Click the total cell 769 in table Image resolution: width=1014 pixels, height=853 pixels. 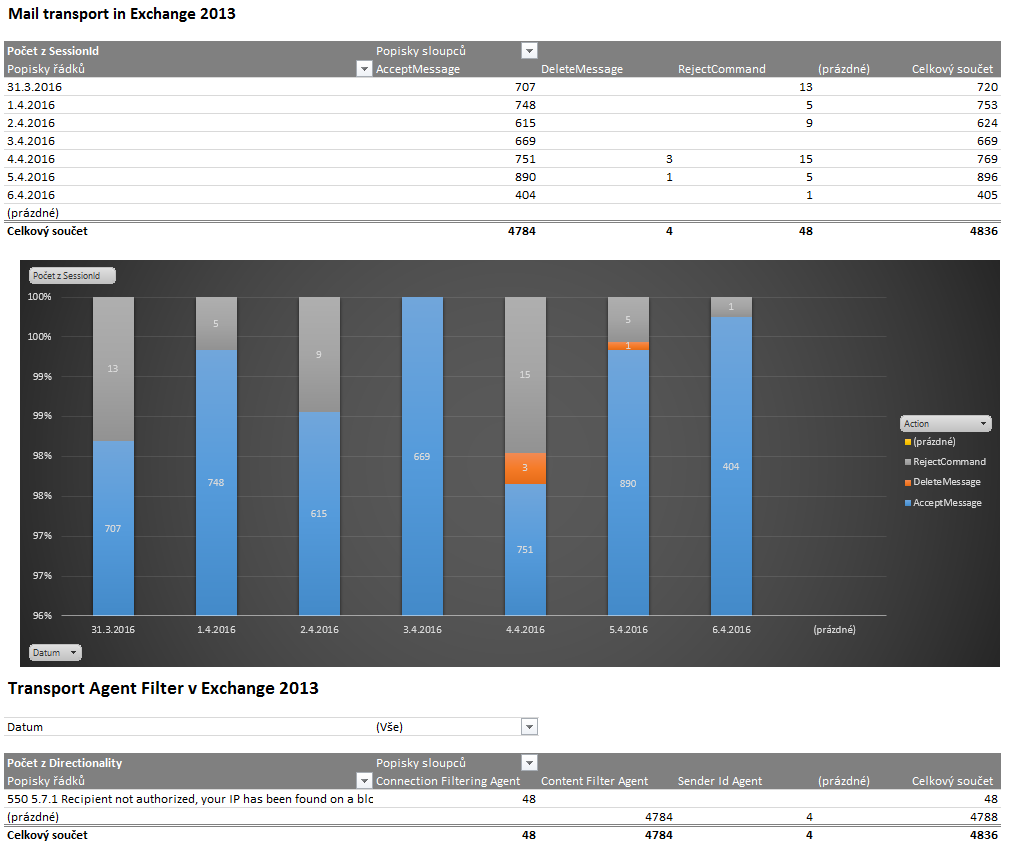987,158
